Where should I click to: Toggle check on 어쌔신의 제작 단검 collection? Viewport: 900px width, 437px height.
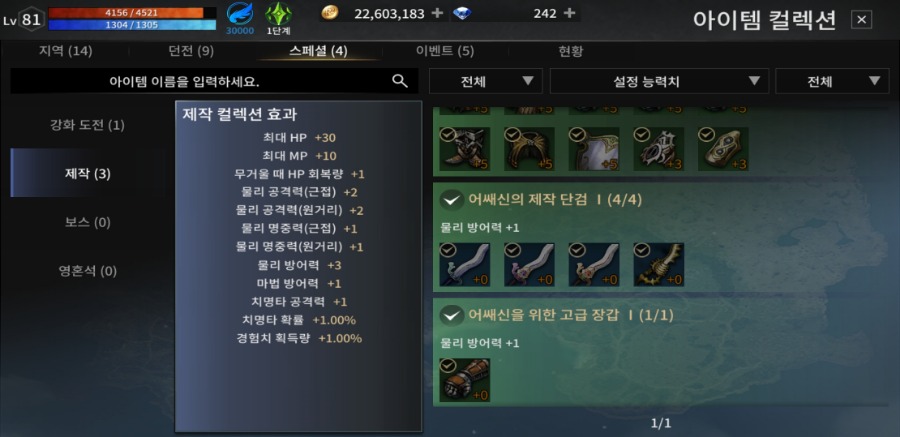pyautogui.click(x=452, y=200)
